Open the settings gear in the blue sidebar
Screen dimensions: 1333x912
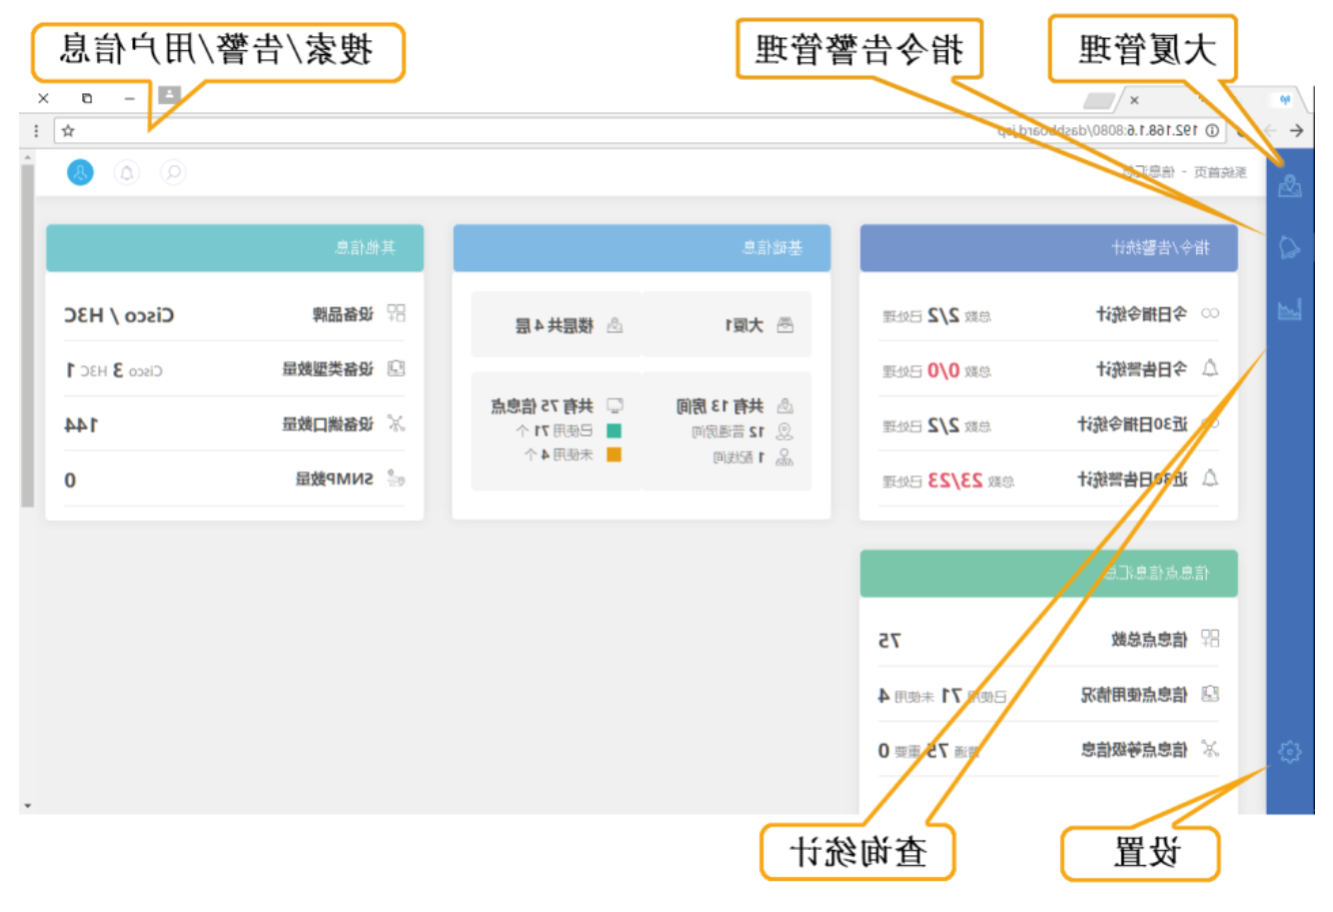pos(1290,751)
